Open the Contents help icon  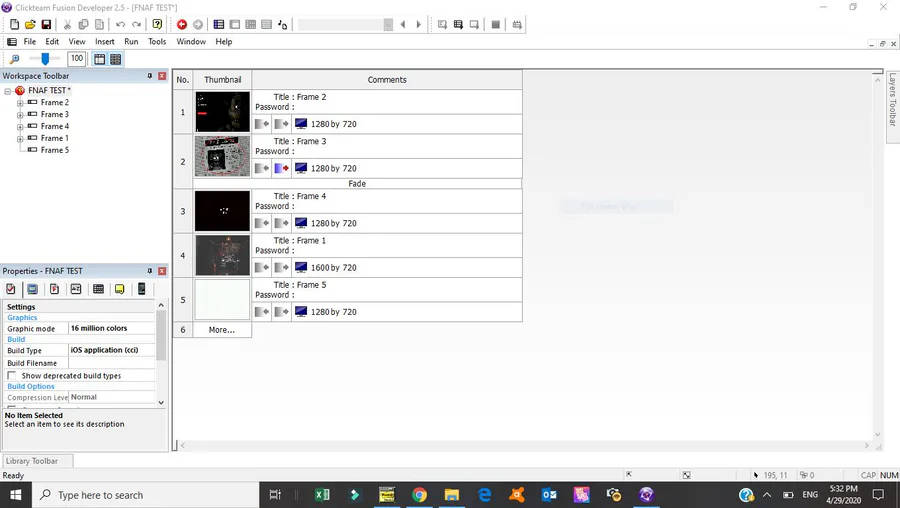[x=157, y=24]
